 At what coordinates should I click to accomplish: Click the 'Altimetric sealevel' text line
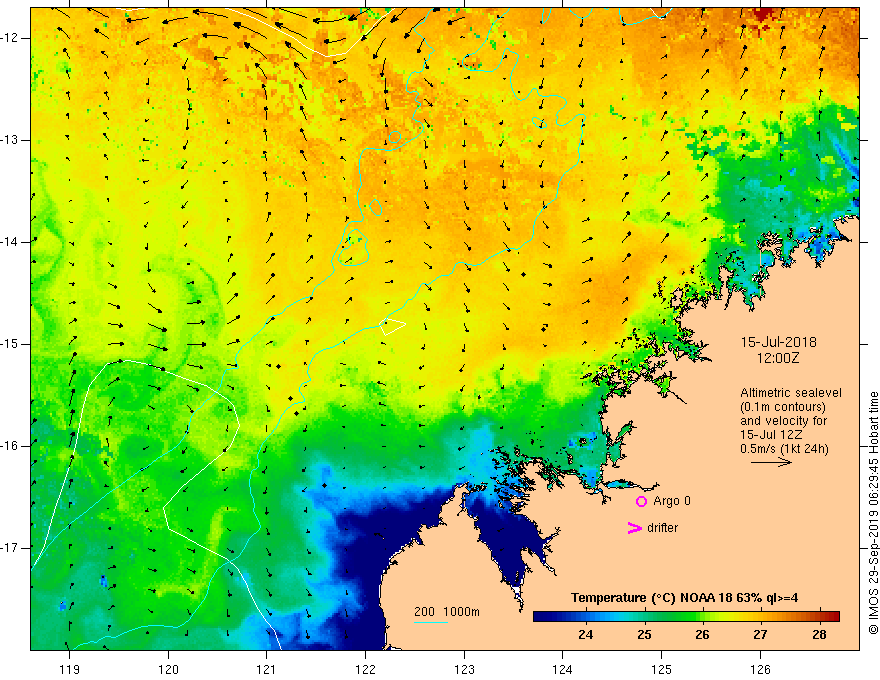coord(791,393)
